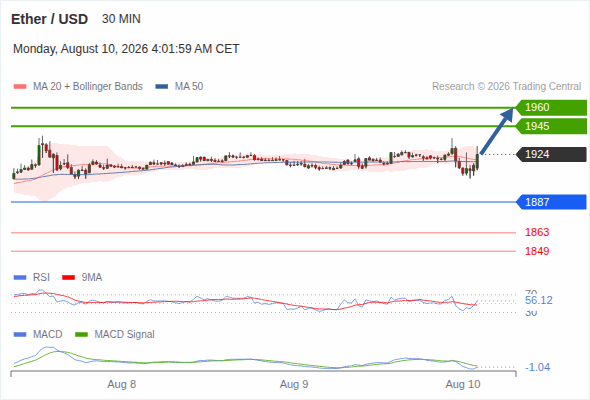Click the Aug 10 date axis label
The height and width of the screenshot is (400, 590).
click(463, 384)
